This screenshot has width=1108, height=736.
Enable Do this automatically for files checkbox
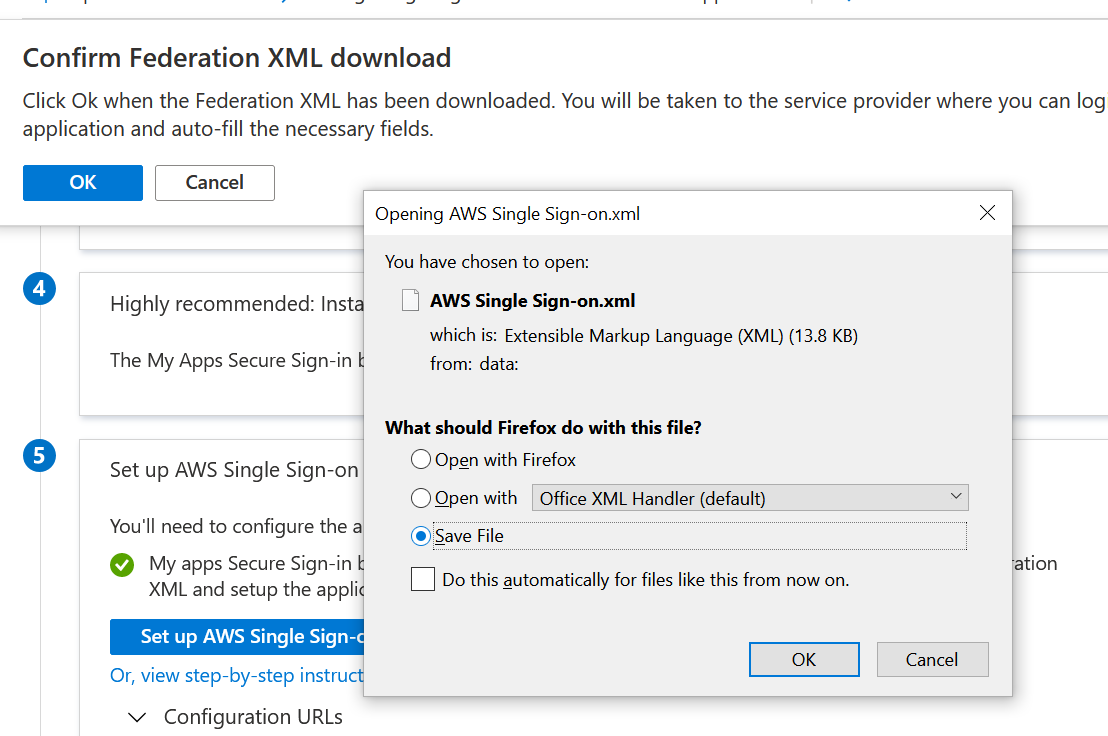(423, 579)
